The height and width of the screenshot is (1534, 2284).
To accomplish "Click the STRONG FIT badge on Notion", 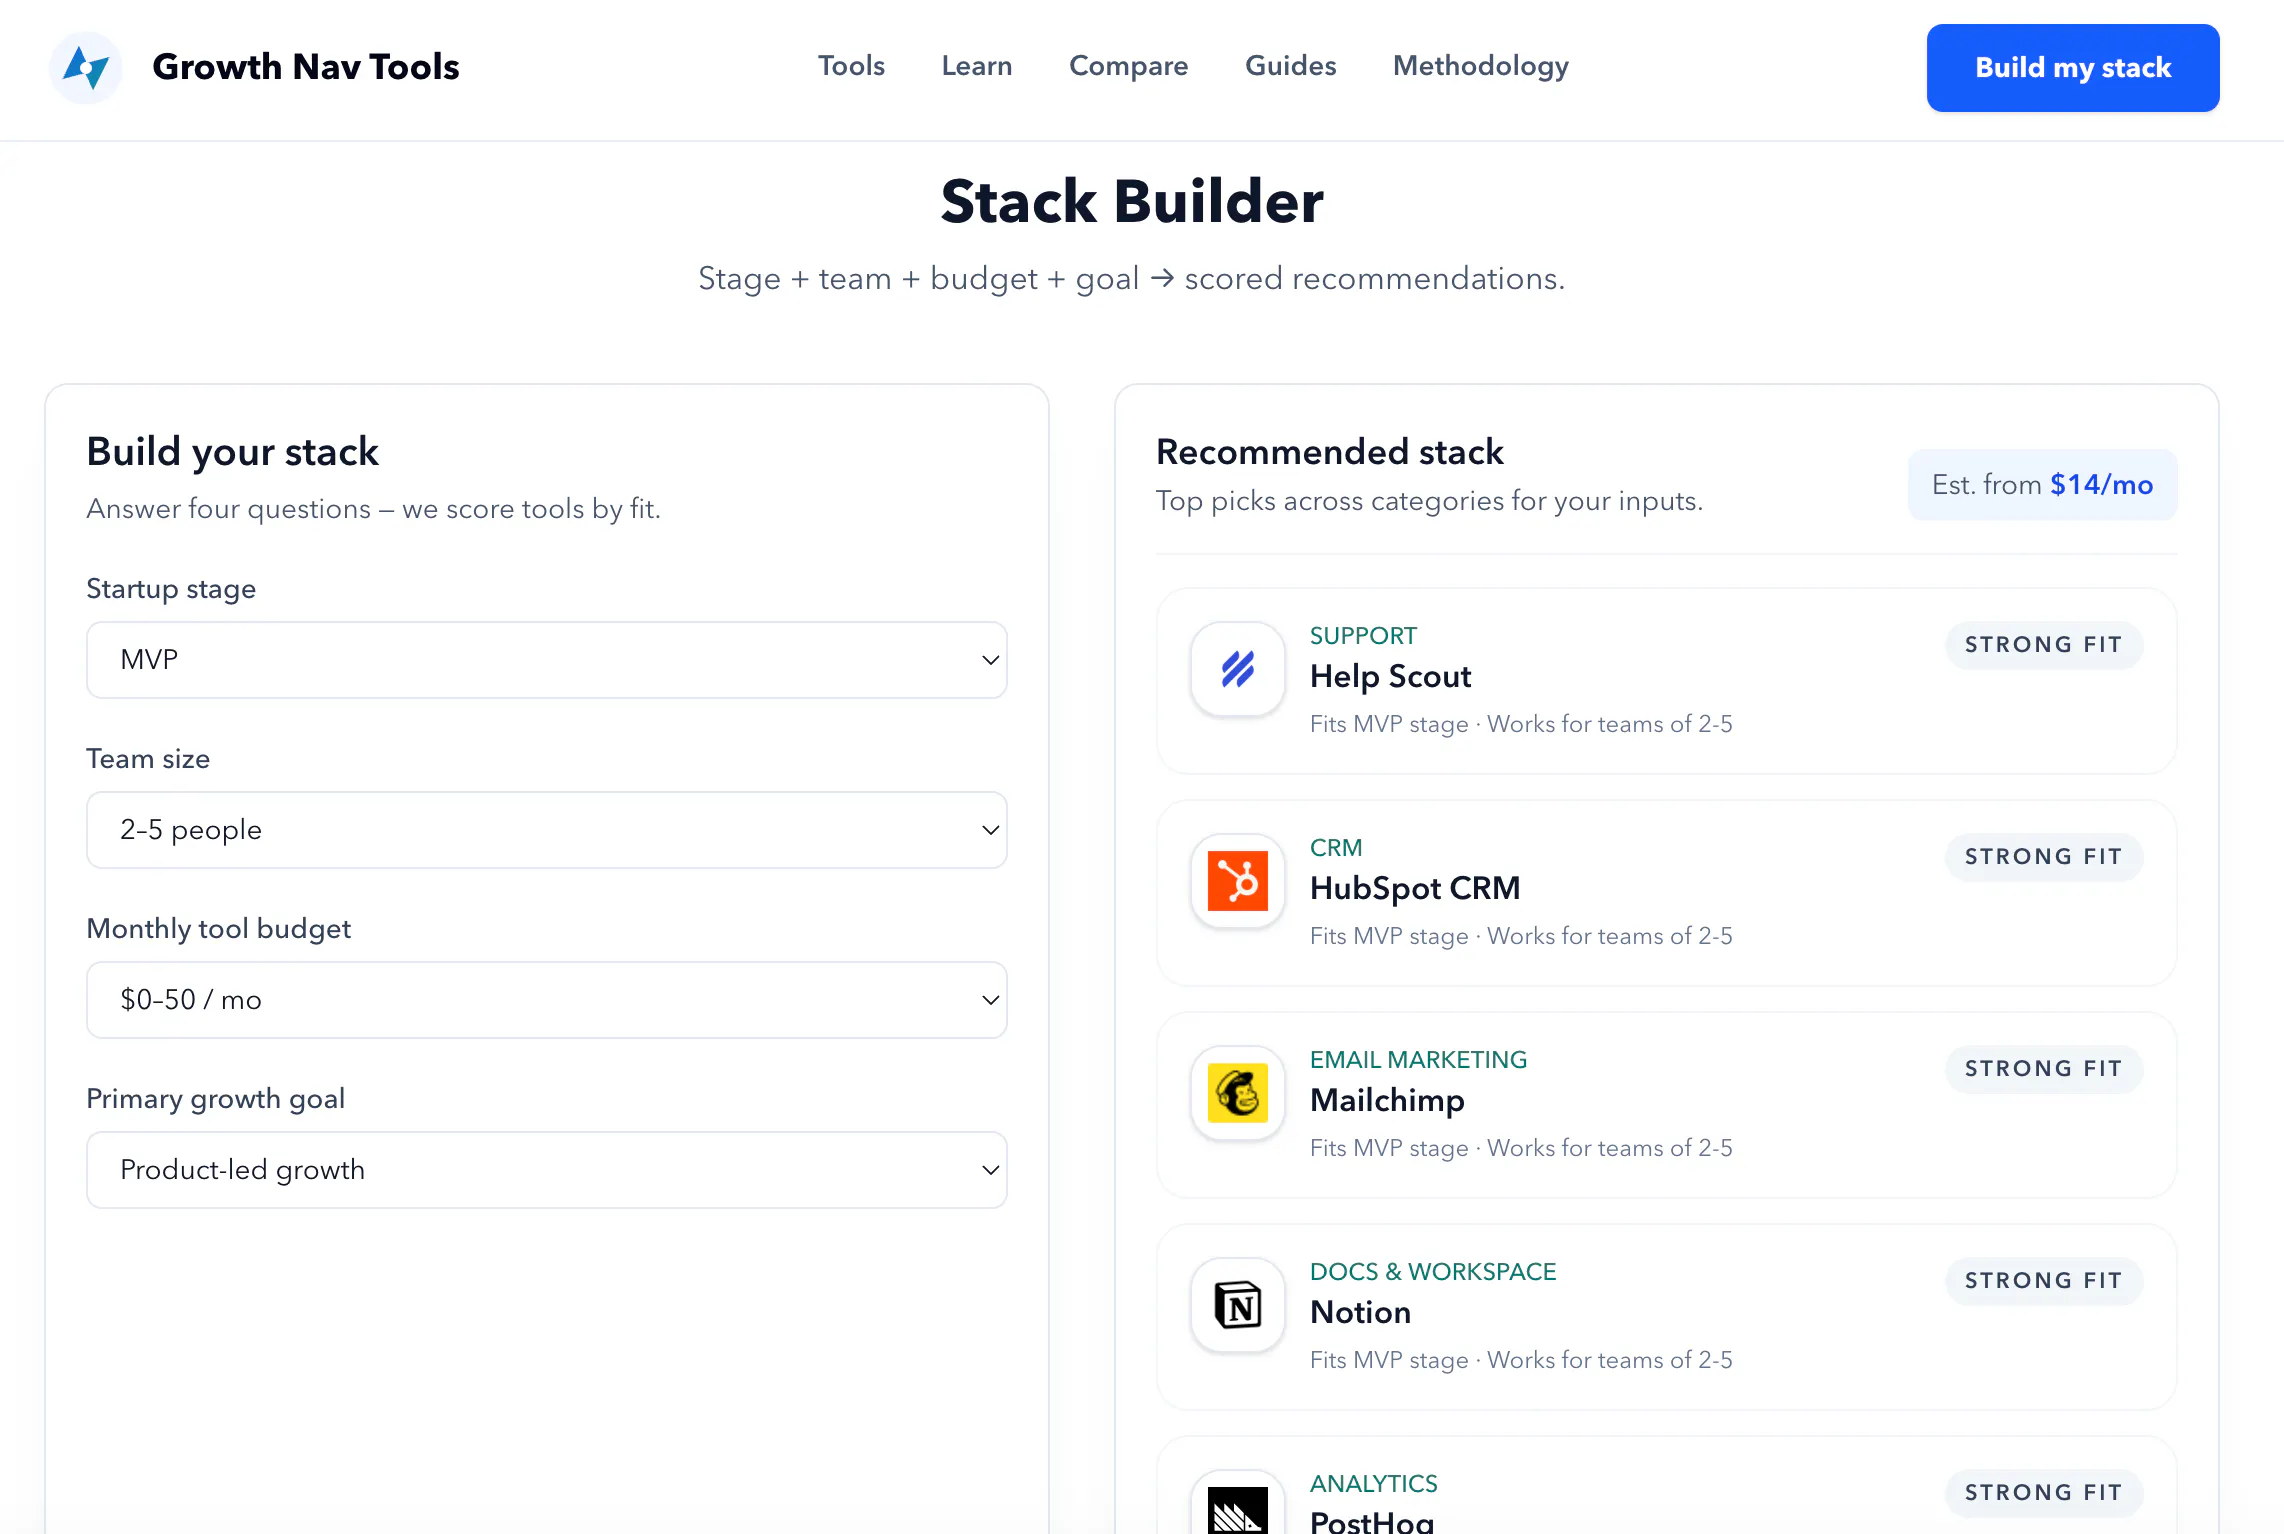I will coord(2043,1281).
